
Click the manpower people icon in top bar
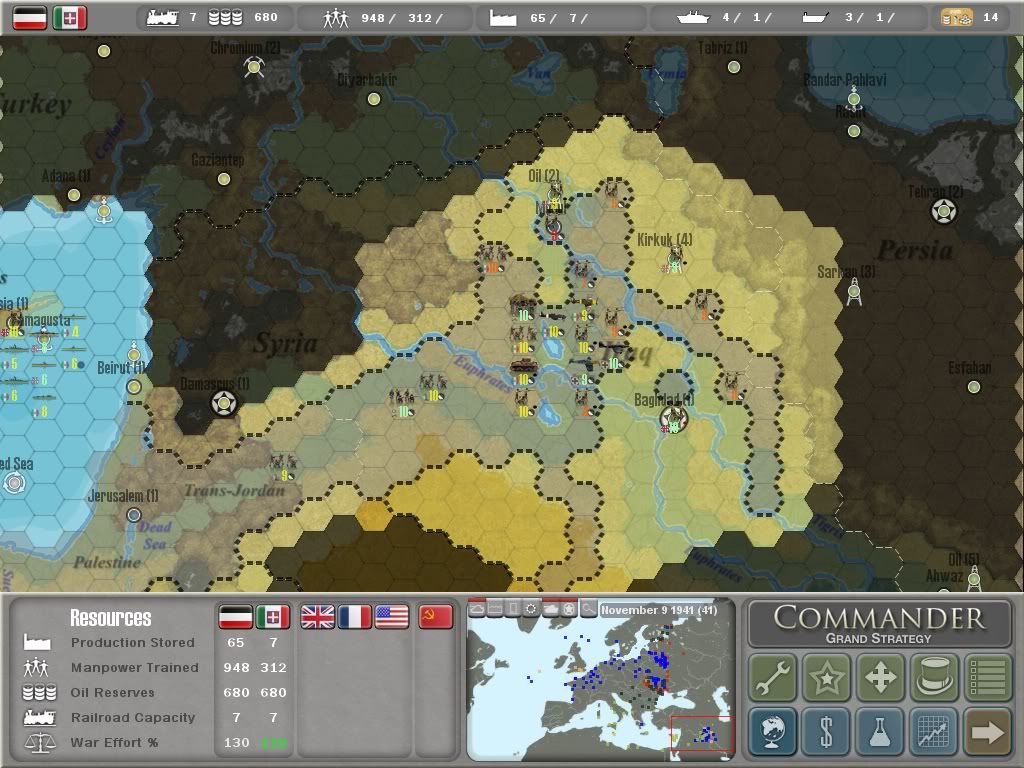(x=336, y=18)
